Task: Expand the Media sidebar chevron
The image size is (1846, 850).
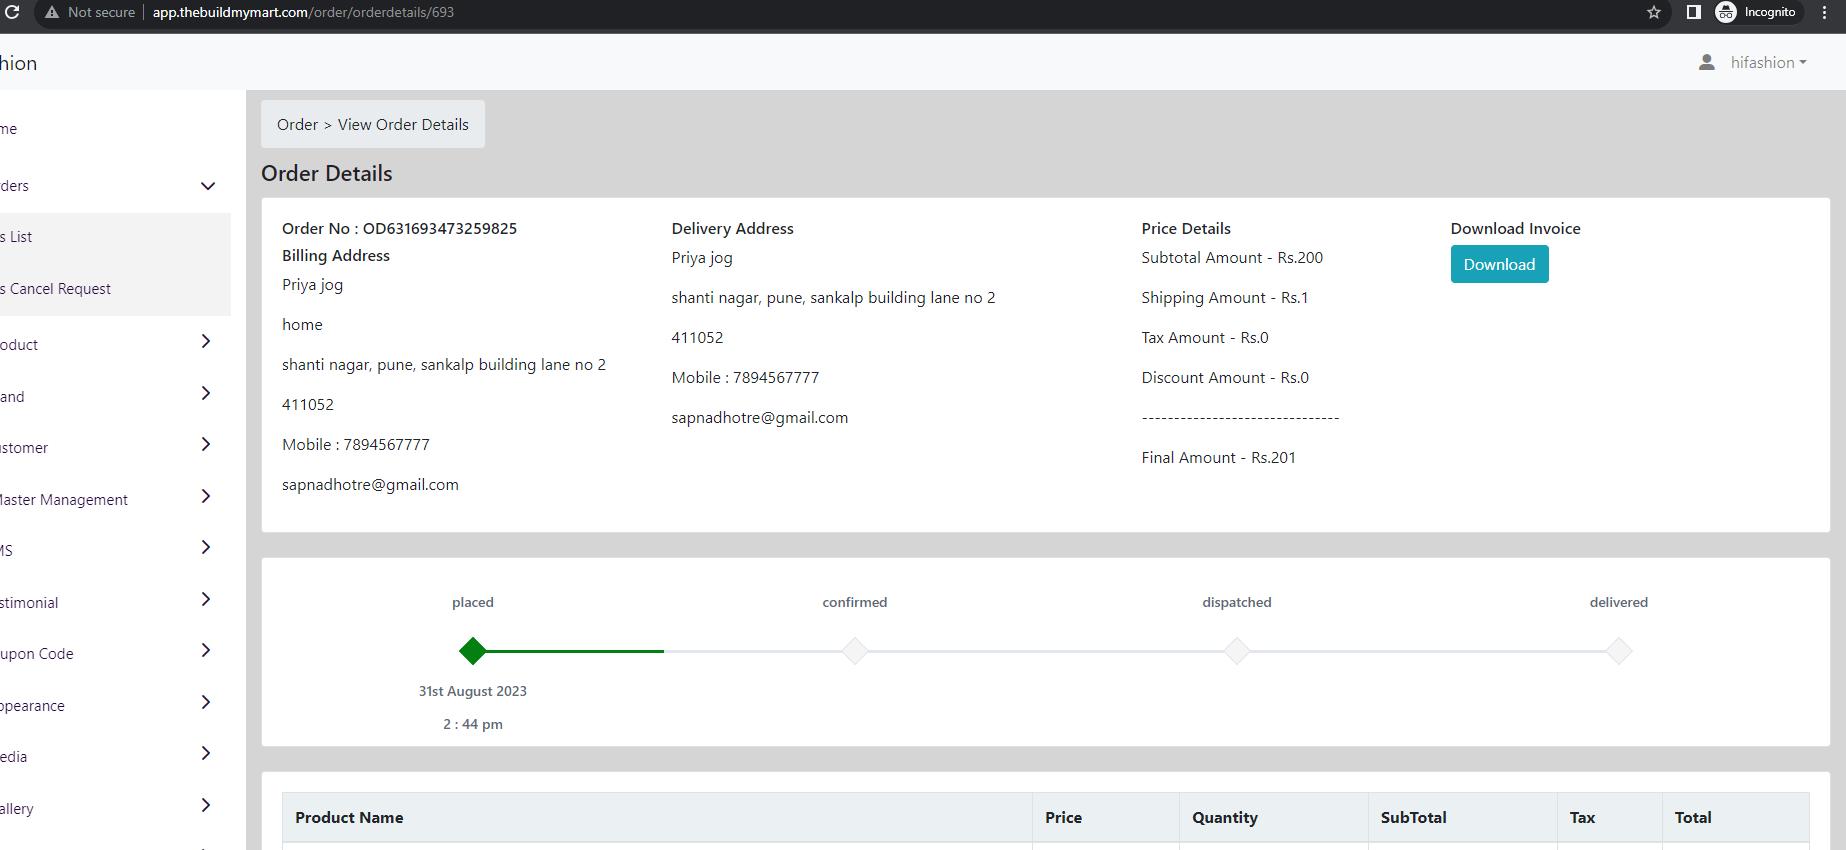Action: coord(206,753)
